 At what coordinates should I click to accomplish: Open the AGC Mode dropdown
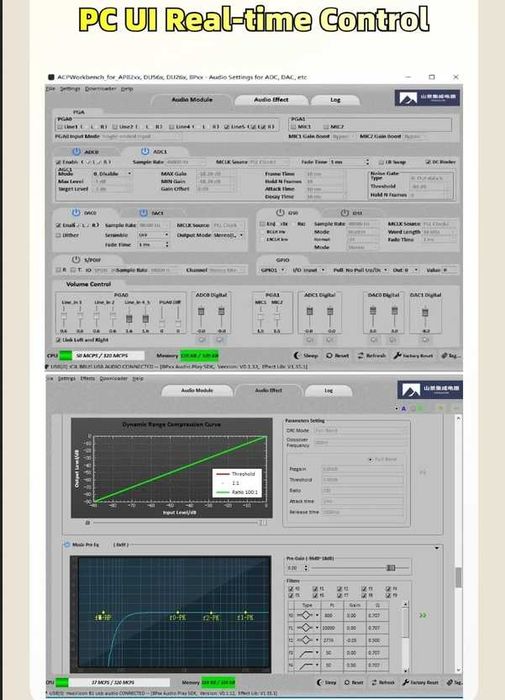coord(112,174)
